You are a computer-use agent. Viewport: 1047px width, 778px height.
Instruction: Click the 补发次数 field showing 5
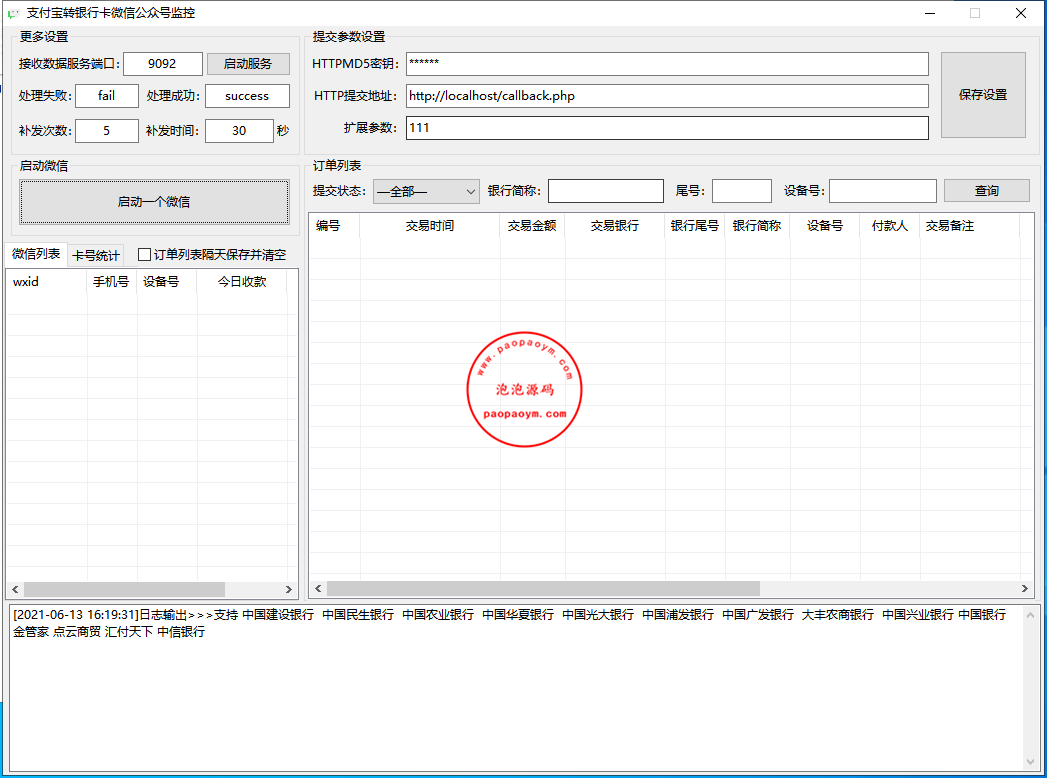pyautogui.click(x=106, y=130)
